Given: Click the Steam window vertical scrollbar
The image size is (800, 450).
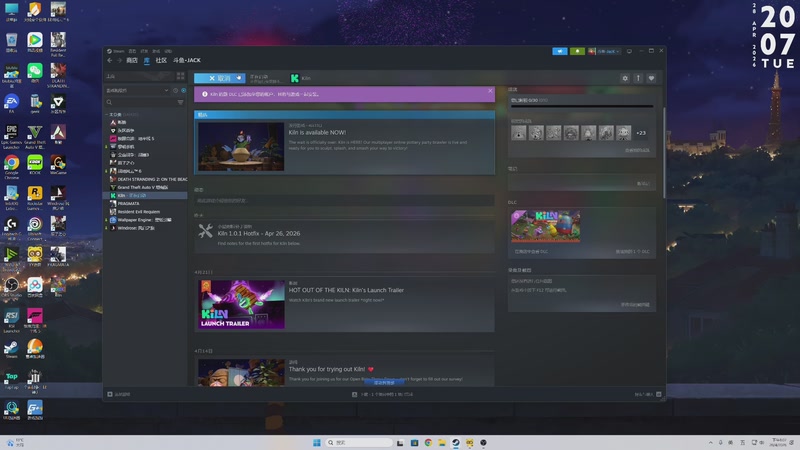Looking at the screenshot, I should (x=664, y=153).
